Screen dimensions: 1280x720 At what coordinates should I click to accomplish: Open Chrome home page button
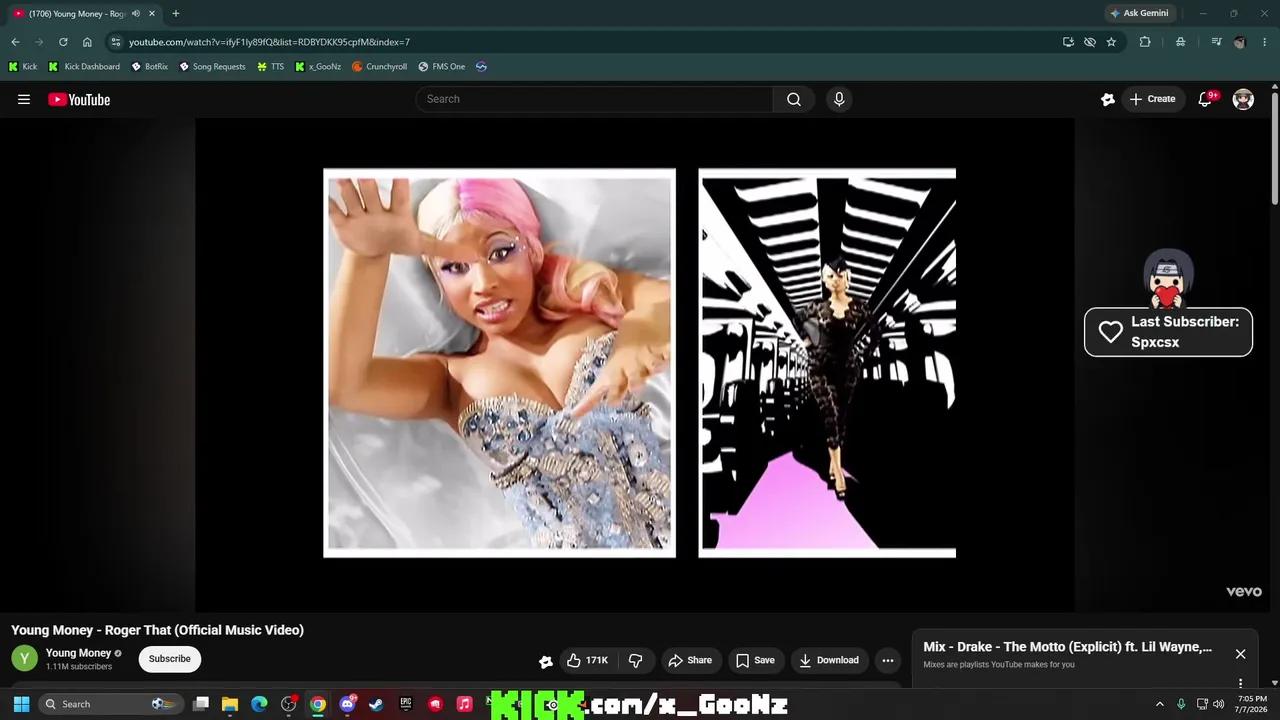pos(87,42)
